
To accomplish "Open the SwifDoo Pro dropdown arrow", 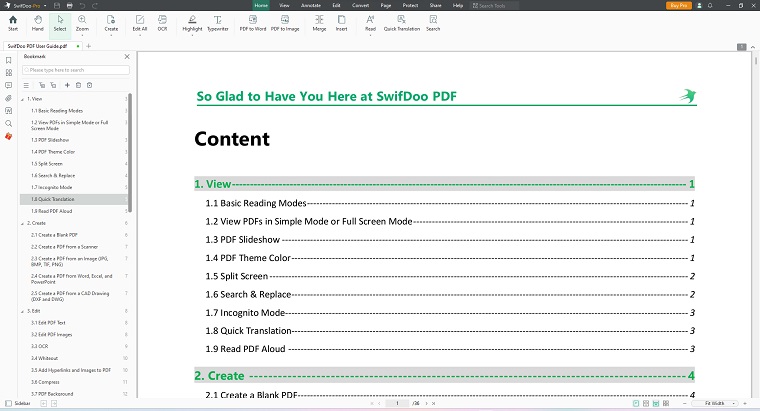I will point(45,6).
